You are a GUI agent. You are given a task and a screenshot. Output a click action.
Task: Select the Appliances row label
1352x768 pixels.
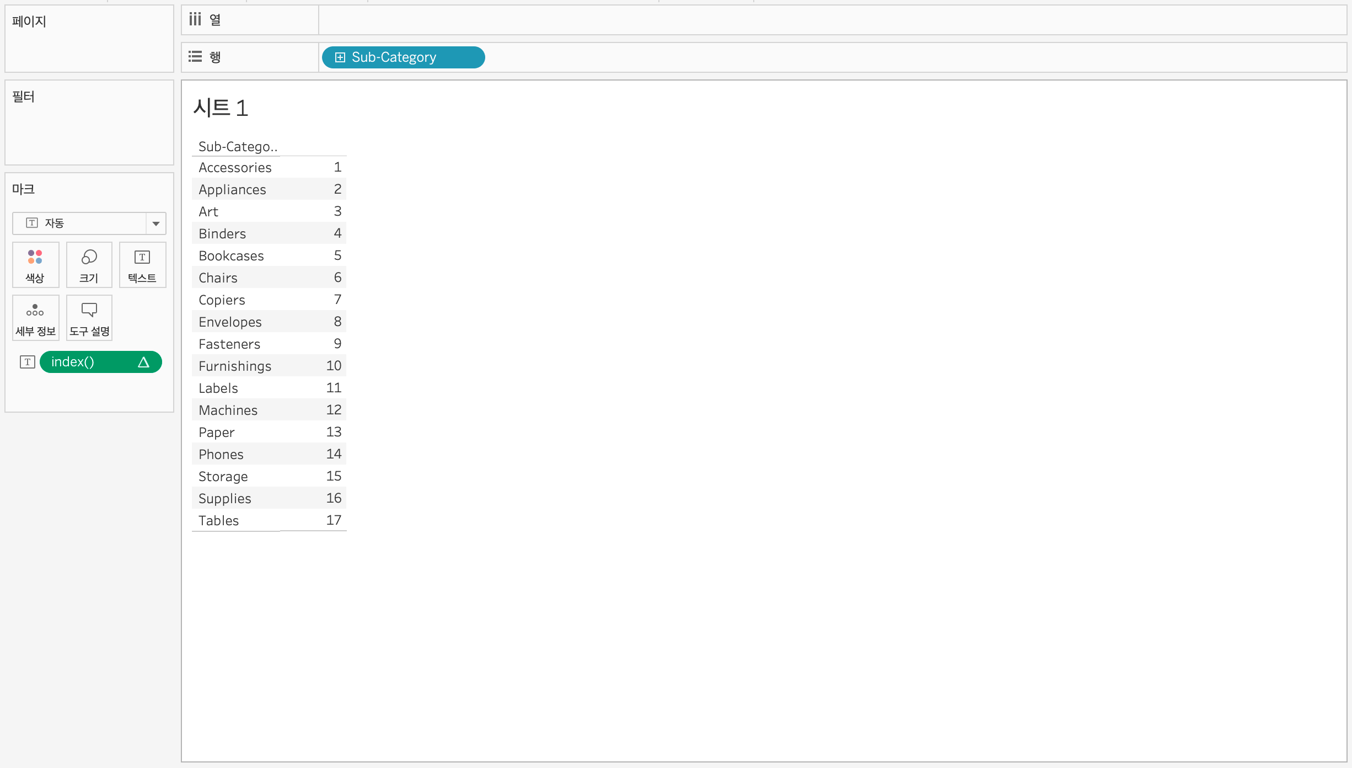(232, 190)
